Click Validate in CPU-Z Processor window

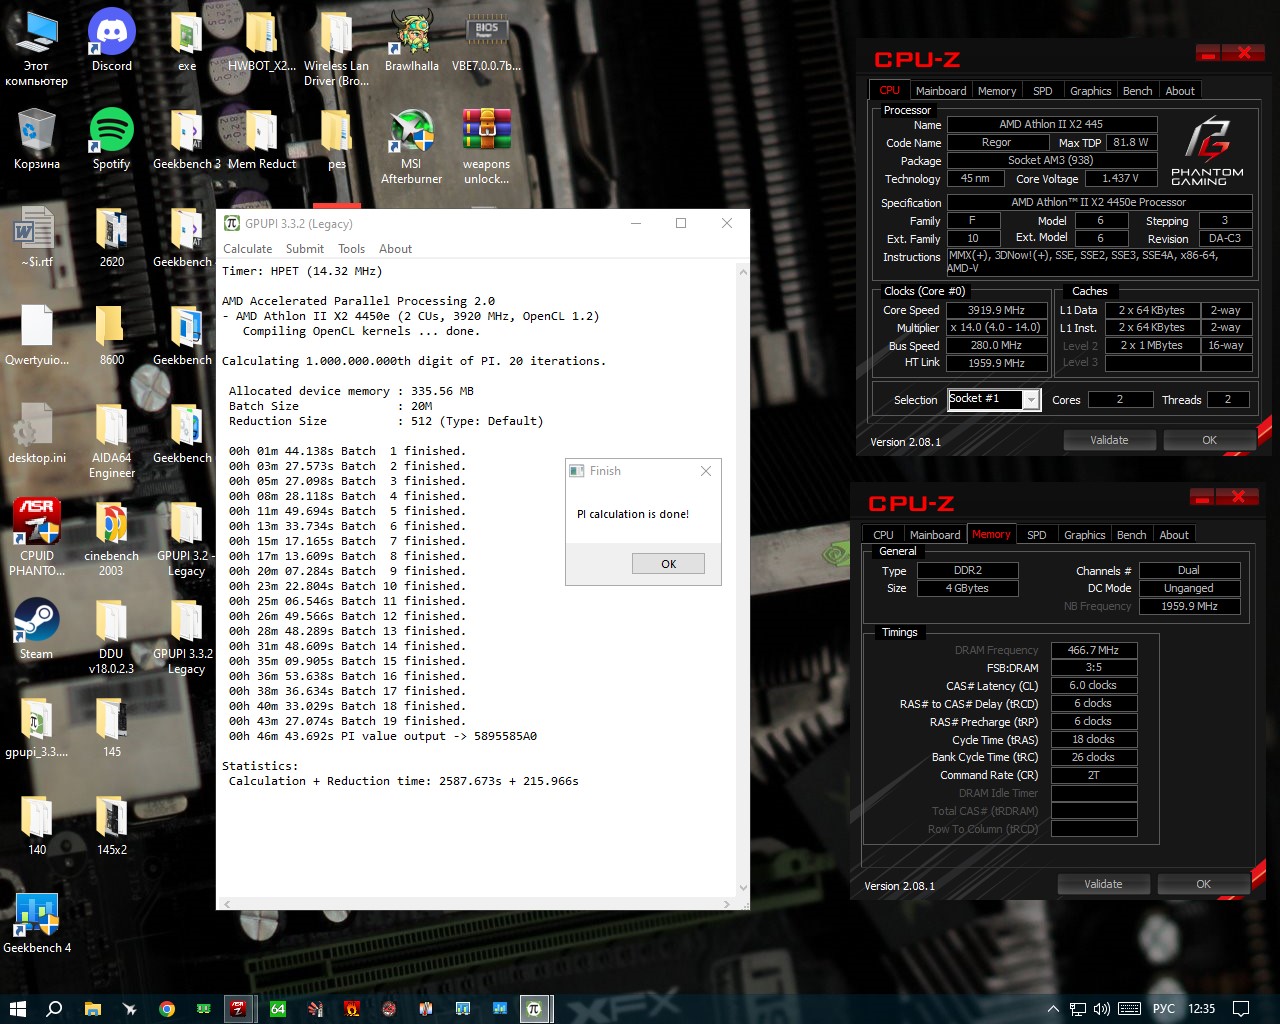coord(1109,440)
